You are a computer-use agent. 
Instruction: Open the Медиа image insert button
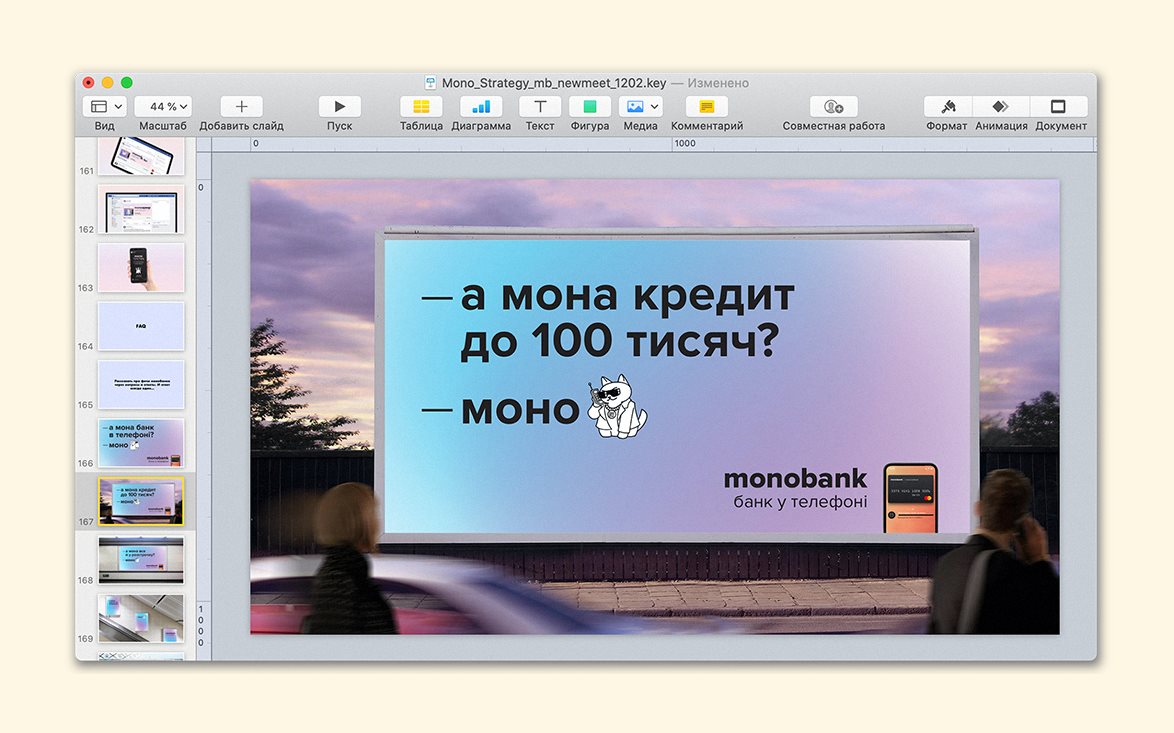[635, 106]
